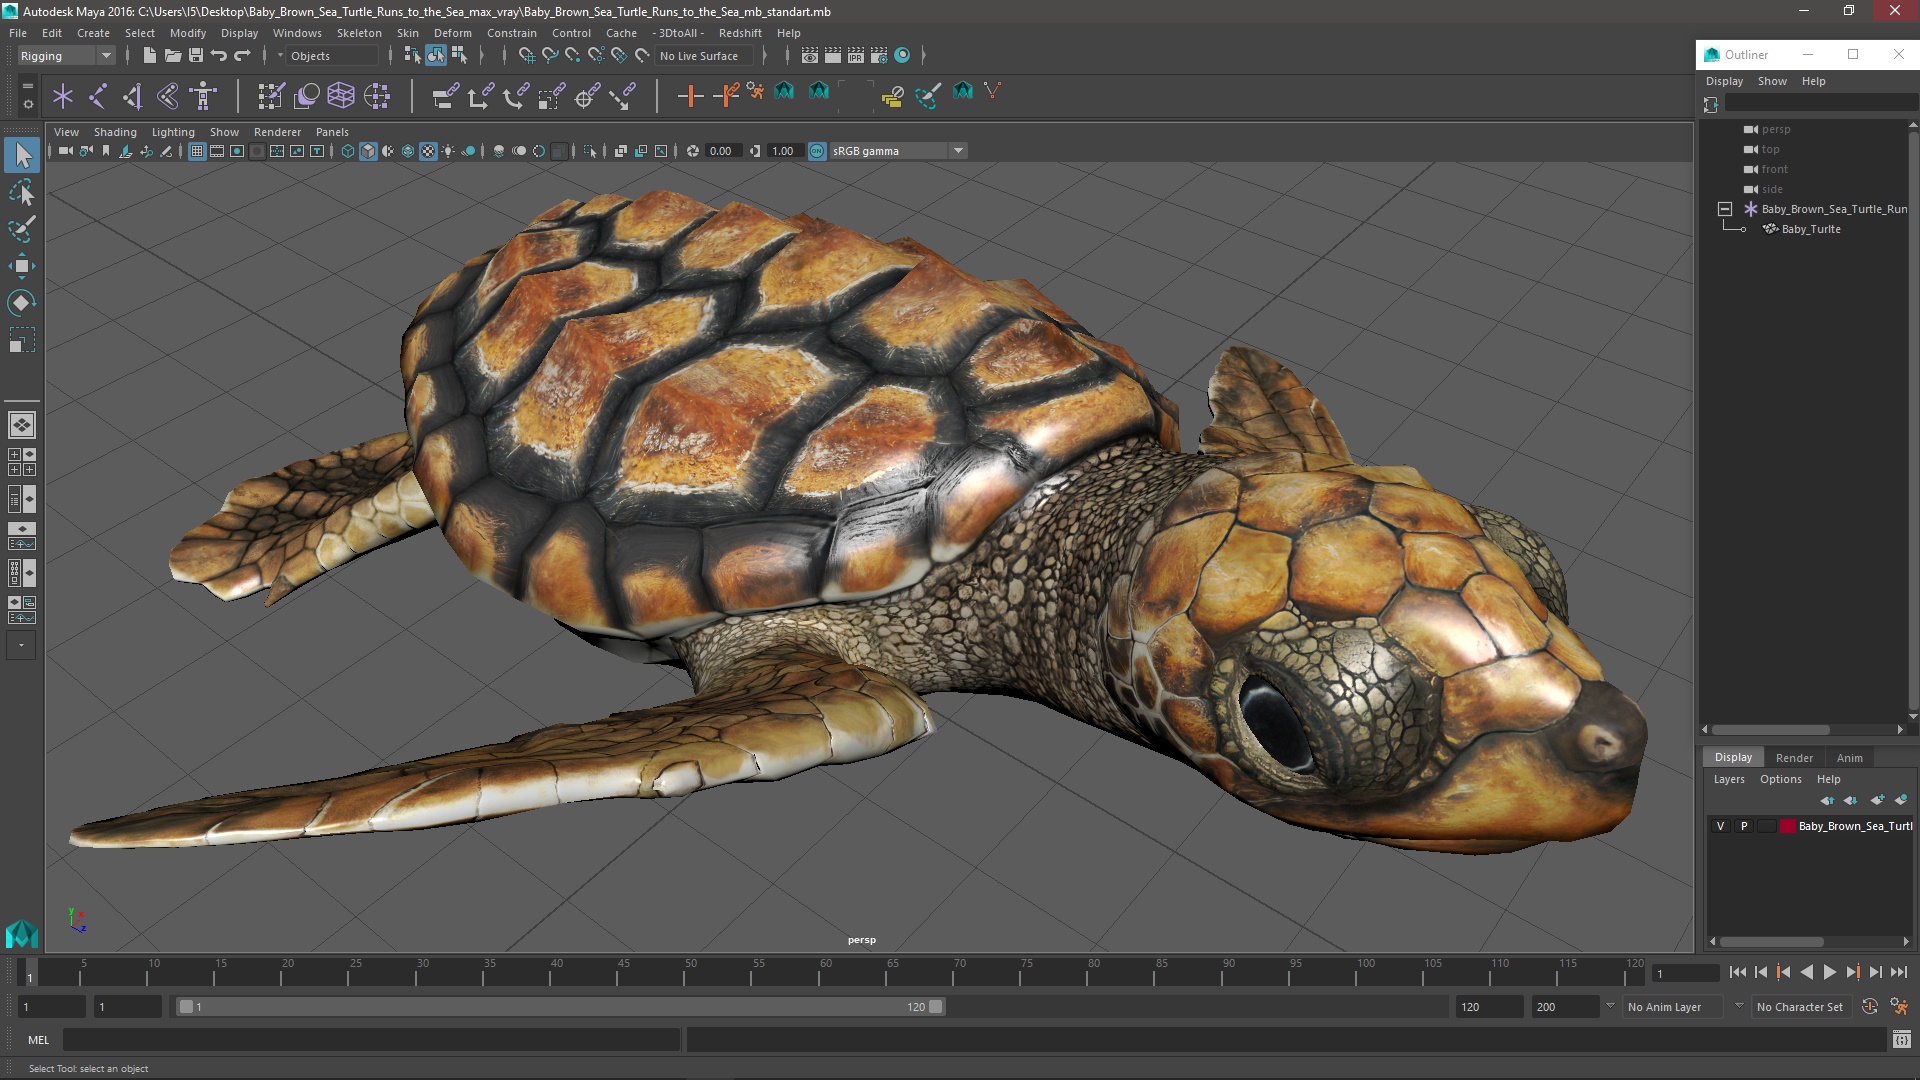Viewport: 1920px width, 1080px height.
Task: Switch to the Anim layer tab
Action: coord(1850,758)
